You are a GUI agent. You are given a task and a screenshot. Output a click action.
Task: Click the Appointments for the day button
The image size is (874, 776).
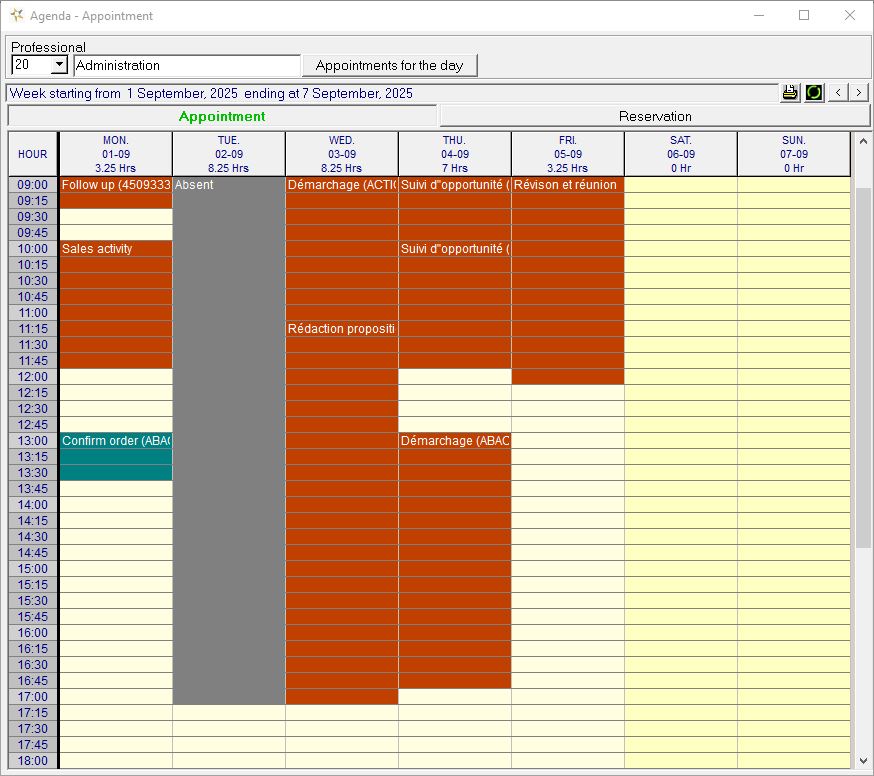389,65
